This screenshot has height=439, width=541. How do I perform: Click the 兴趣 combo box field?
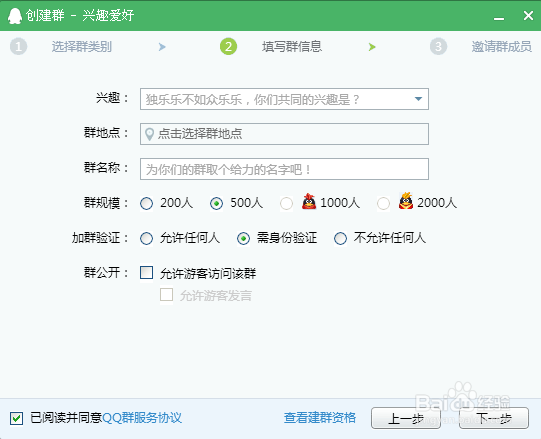(x=284, y=99)
